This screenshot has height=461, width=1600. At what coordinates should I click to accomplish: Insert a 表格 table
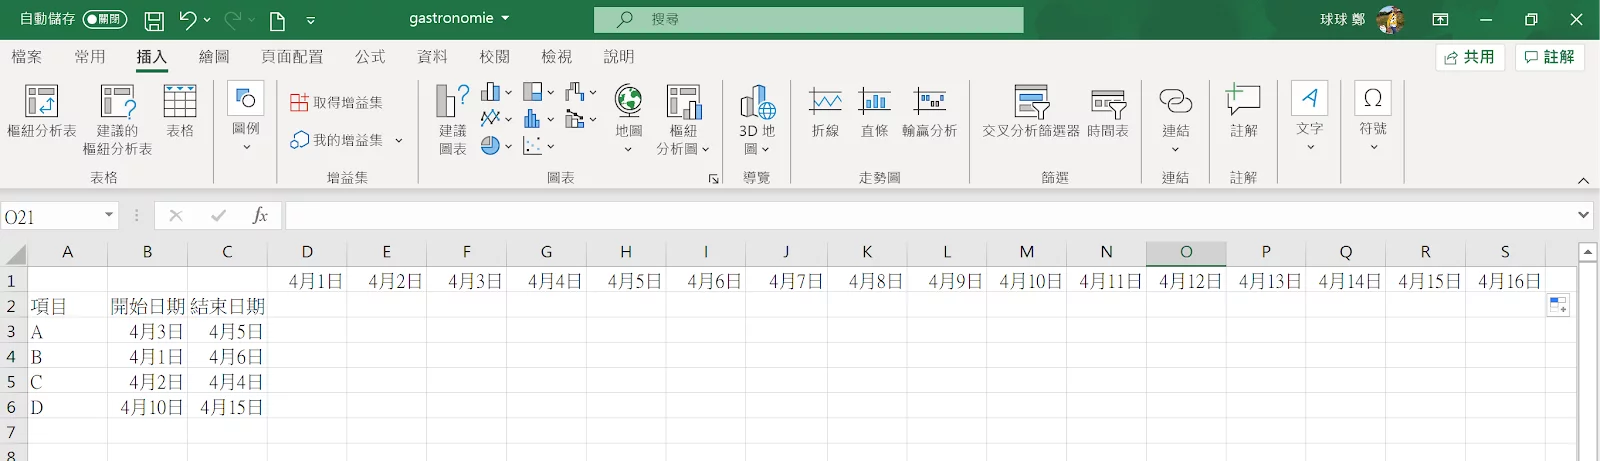(x=180, y=112)
